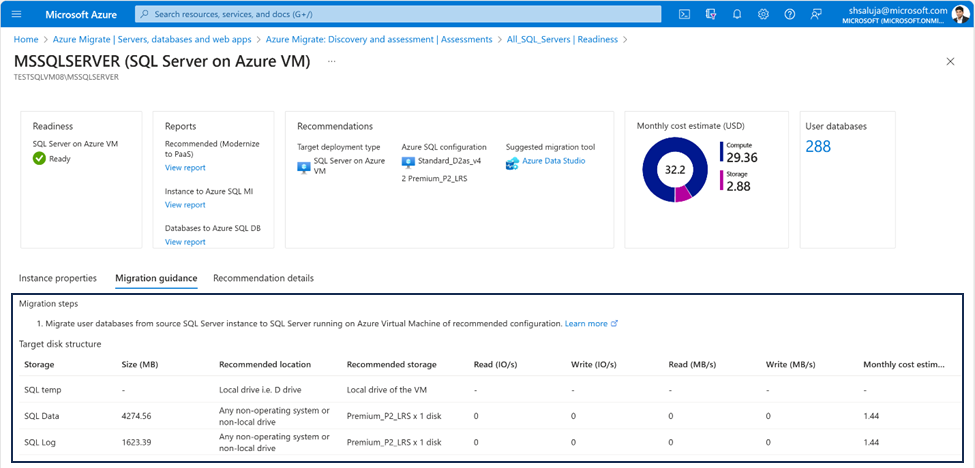Viewport: 975px width, 468px height.
Task: Click the TESTSQLVM08\MSSQLSERVER subtitle
Action: [x=66, y=78]
